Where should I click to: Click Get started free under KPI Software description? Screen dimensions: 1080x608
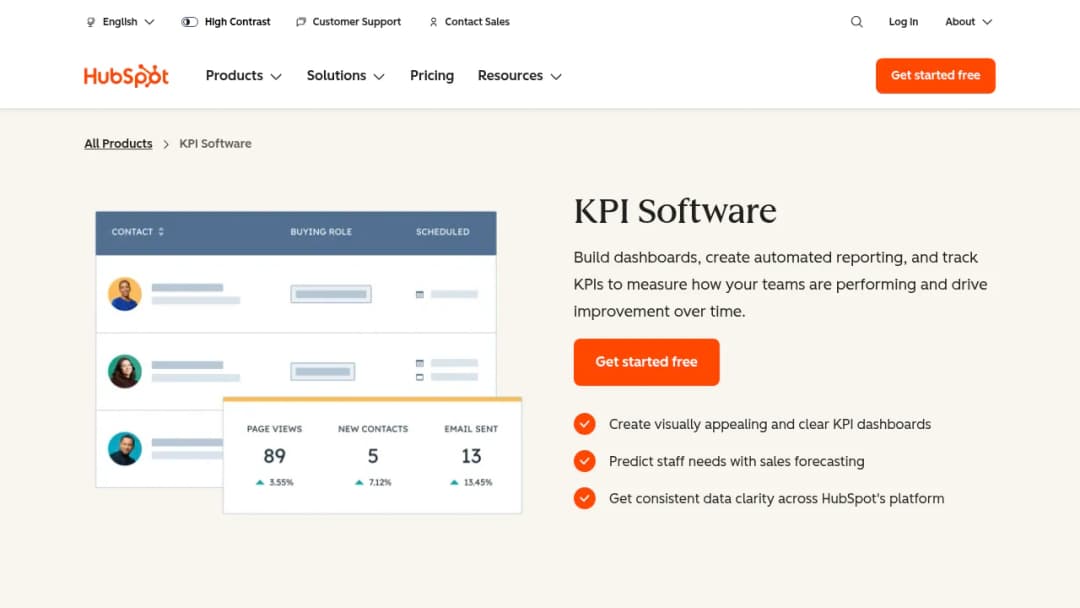tap(646, 362)
